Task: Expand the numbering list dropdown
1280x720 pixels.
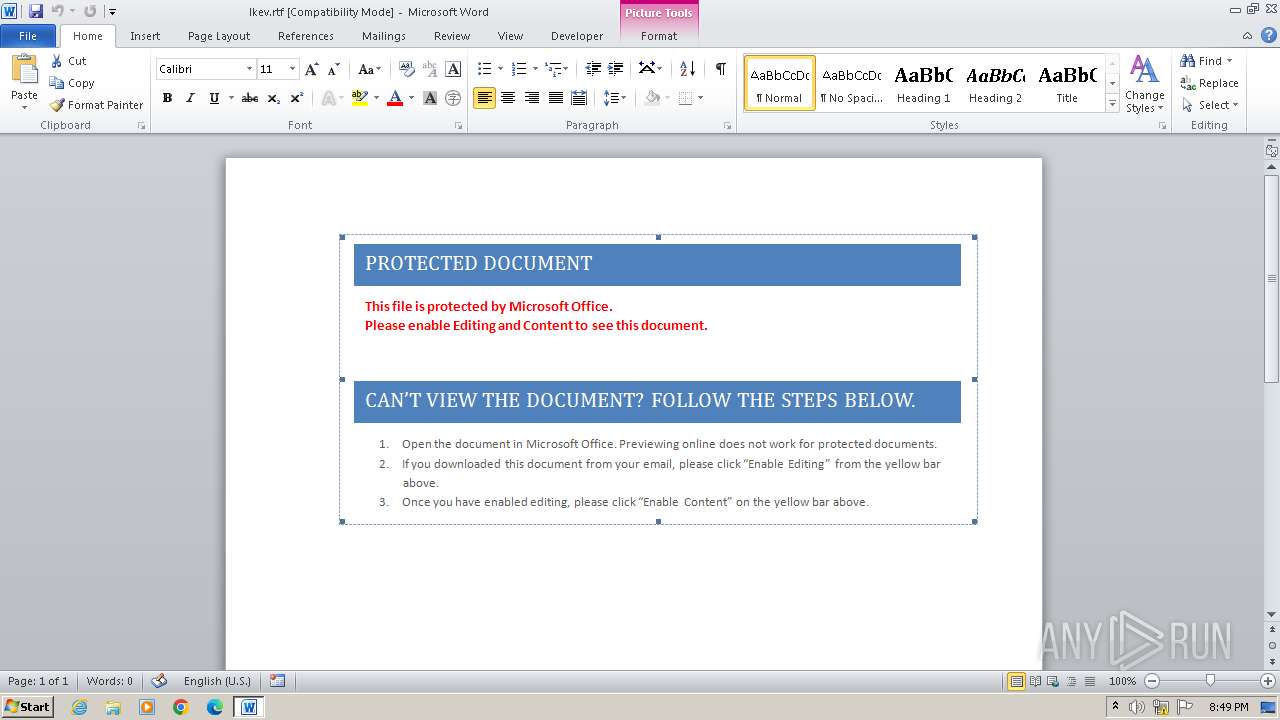Action: click(x=535, y=69)
